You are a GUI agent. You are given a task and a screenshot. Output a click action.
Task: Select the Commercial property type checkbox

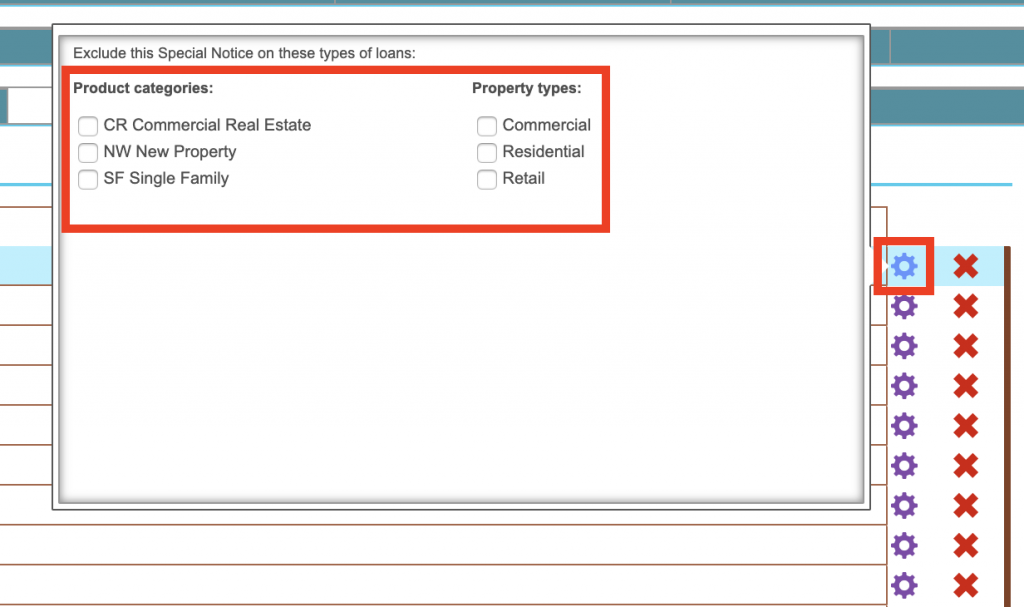click(x=487, y=126)
